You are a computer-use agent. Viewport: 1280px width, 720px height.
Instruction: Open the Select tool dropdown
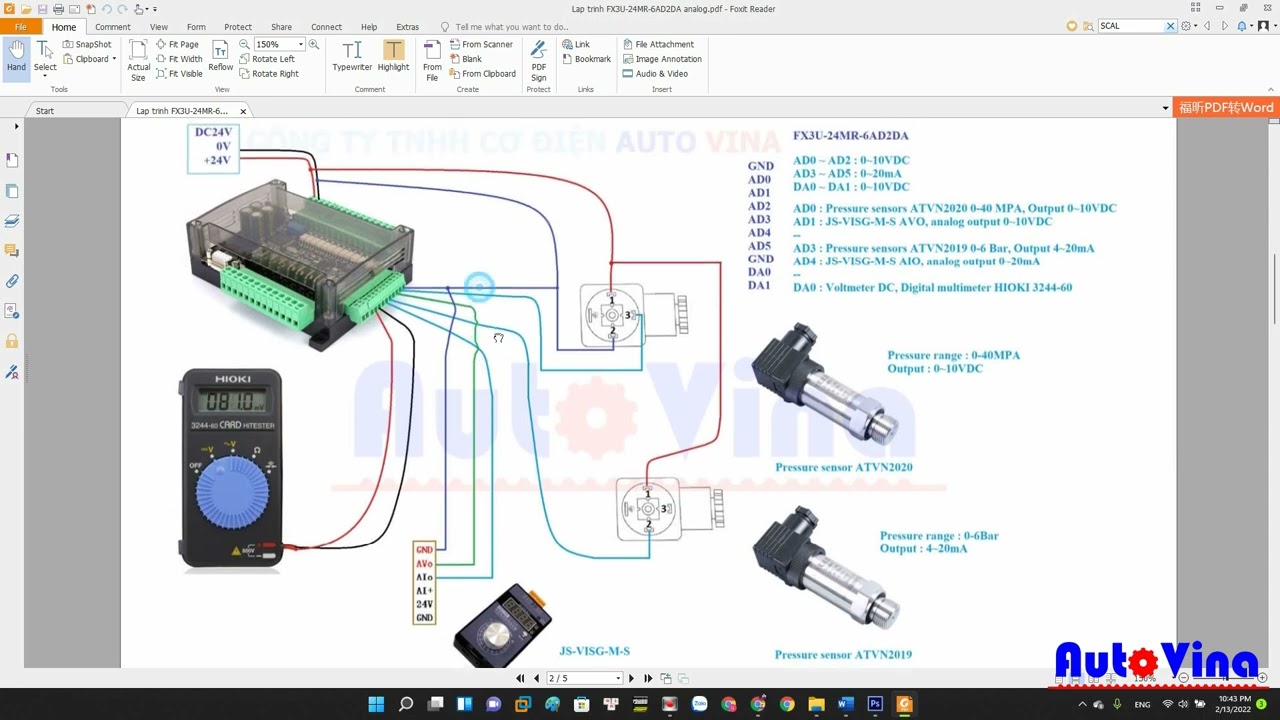click(x=45, y=76)
